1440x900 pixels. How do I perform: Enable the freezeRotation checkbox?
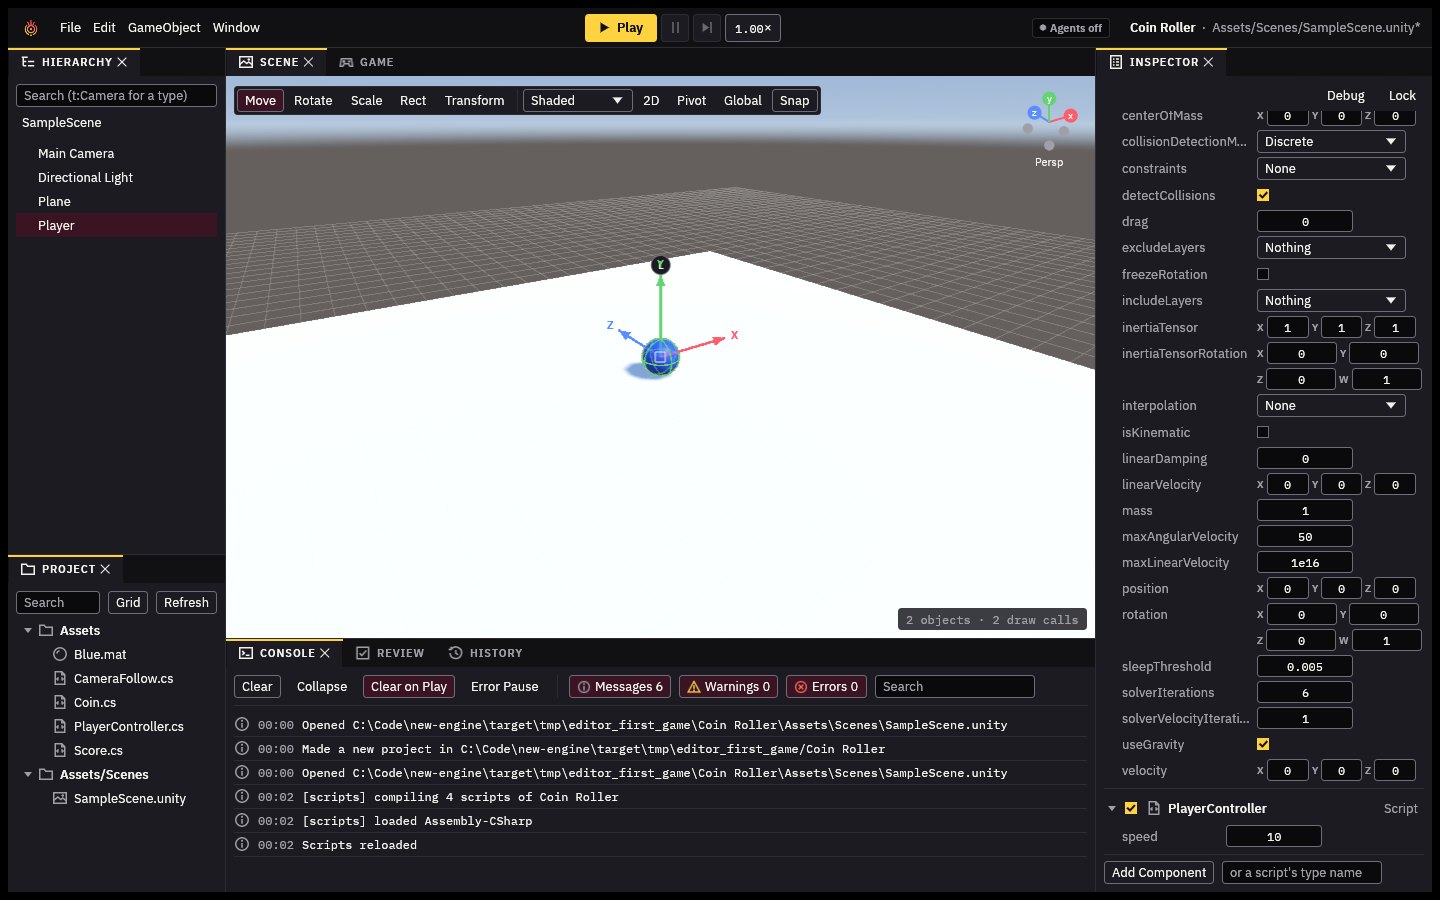pyautogui.click(x=1263, y=274)
